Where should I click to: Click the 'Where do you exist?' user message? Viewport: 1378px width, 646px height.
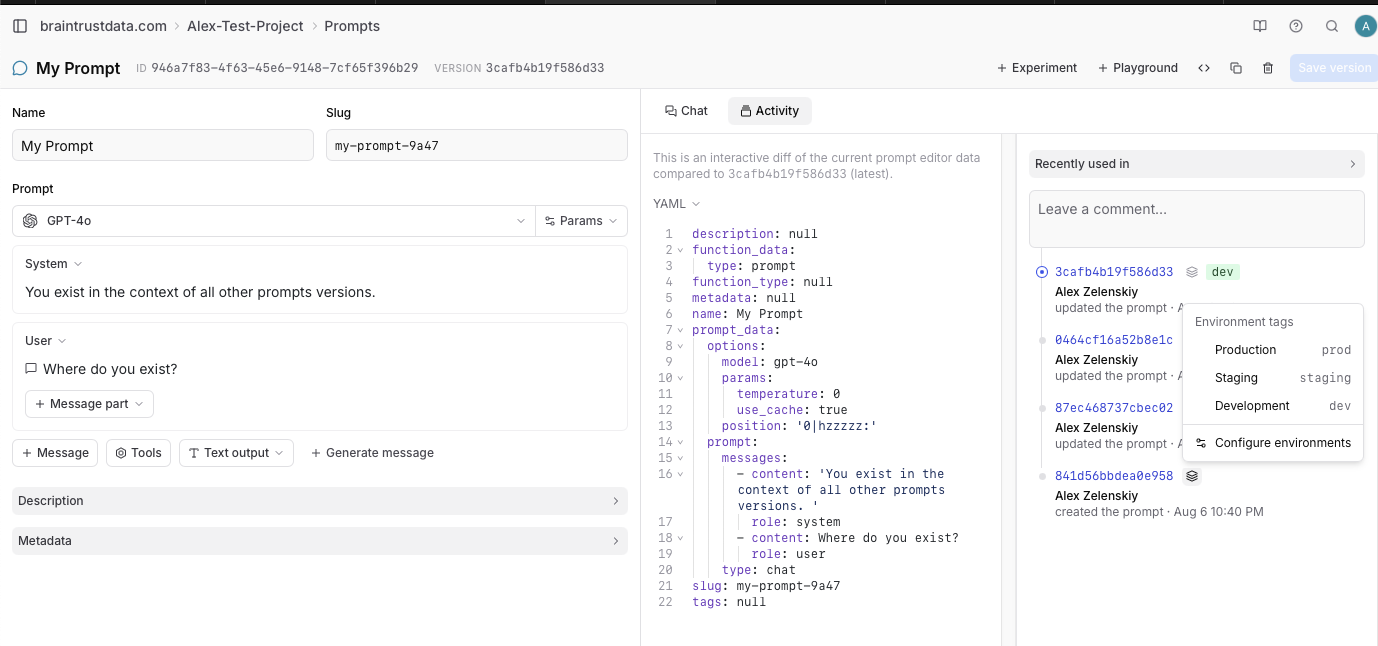110,369
